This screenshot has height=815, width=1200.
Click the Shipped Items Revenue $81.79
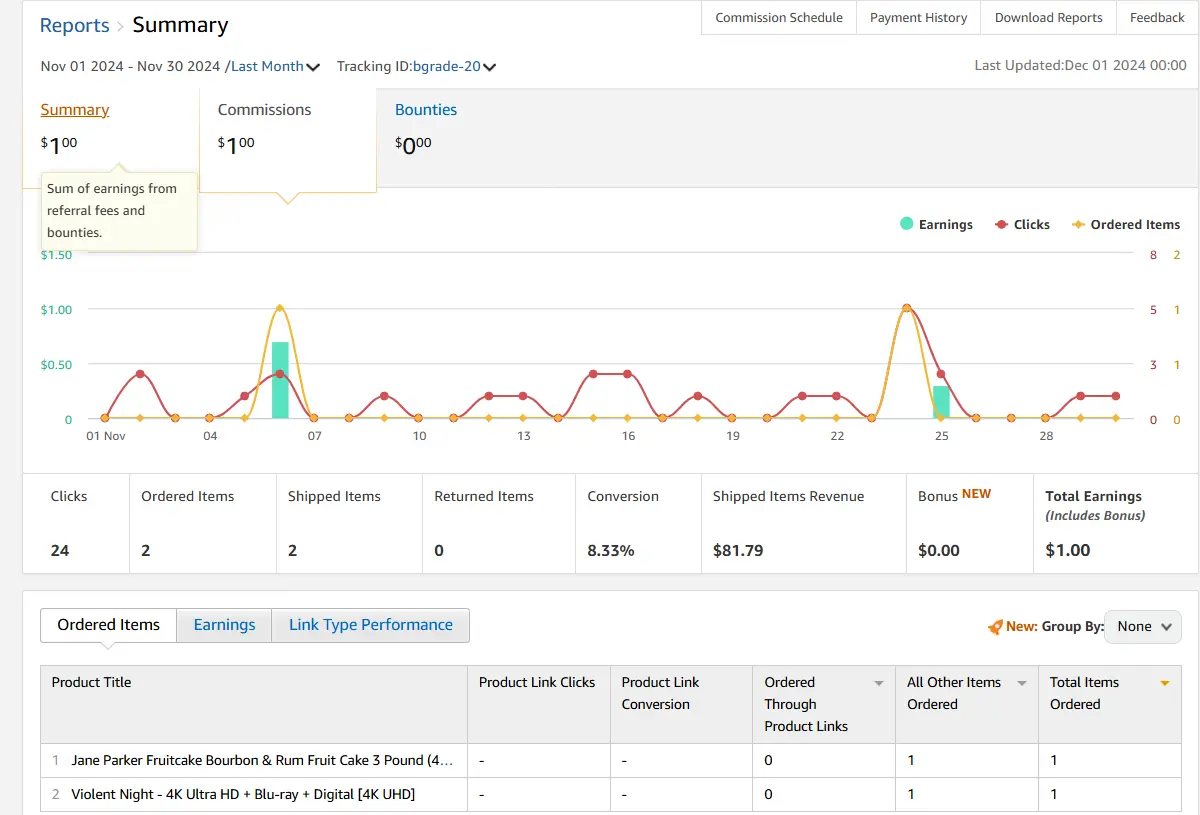[738, 551]
